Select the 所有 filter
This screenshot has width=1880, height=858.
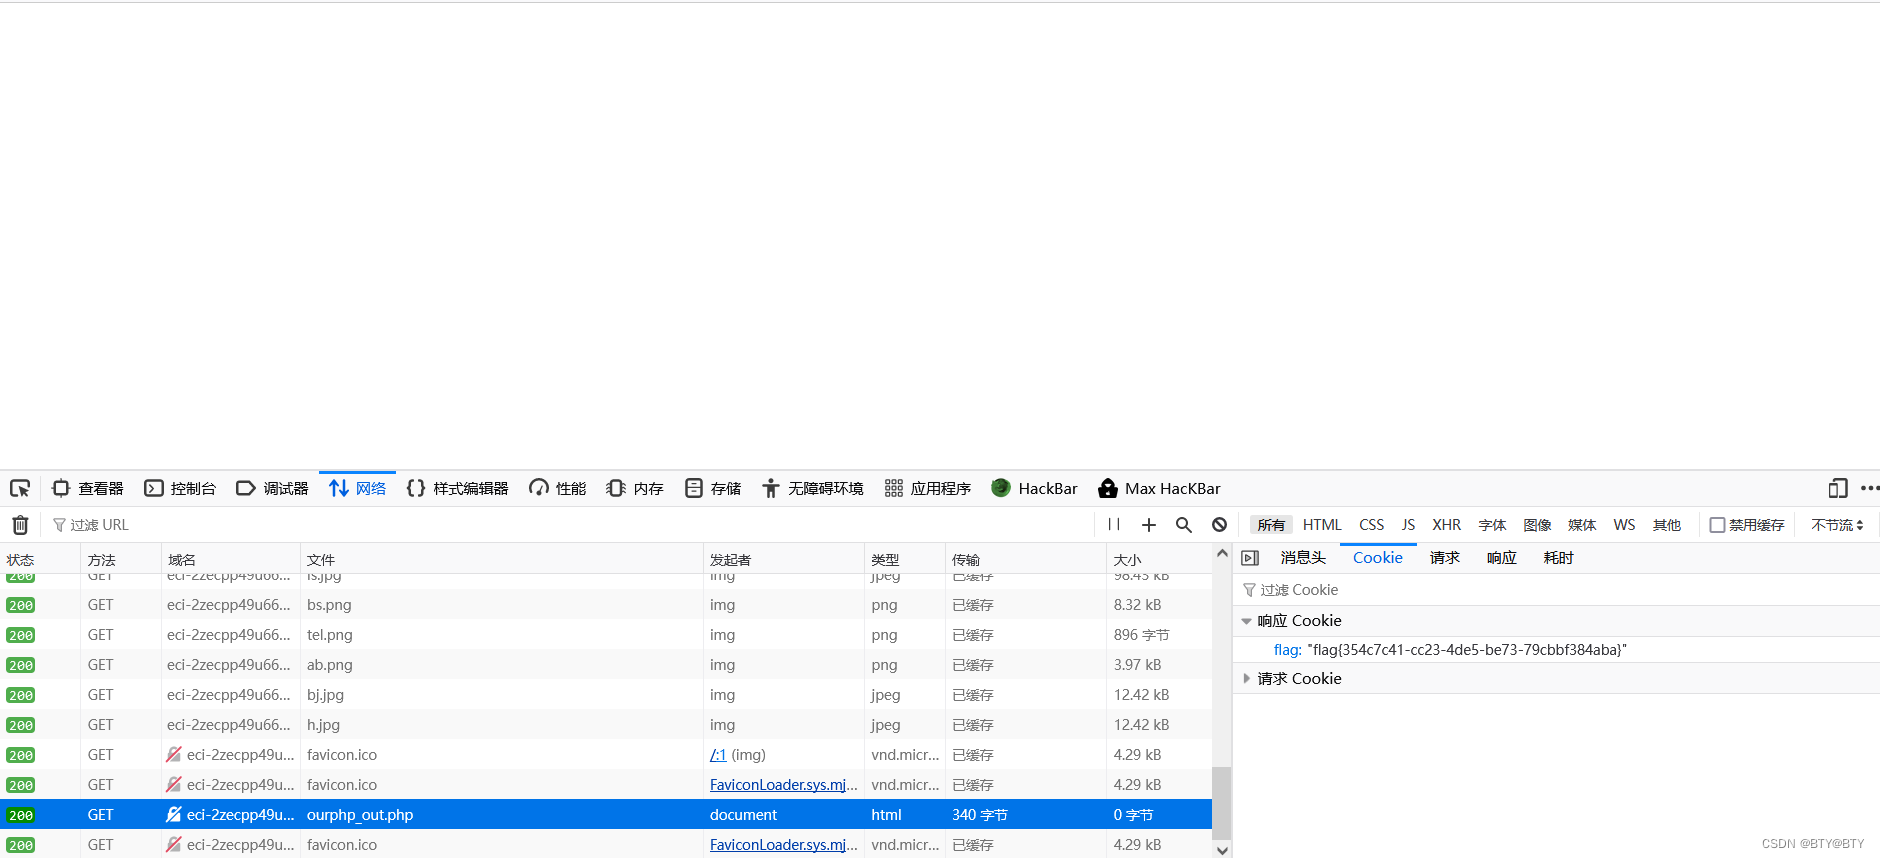pos(1271,525)
